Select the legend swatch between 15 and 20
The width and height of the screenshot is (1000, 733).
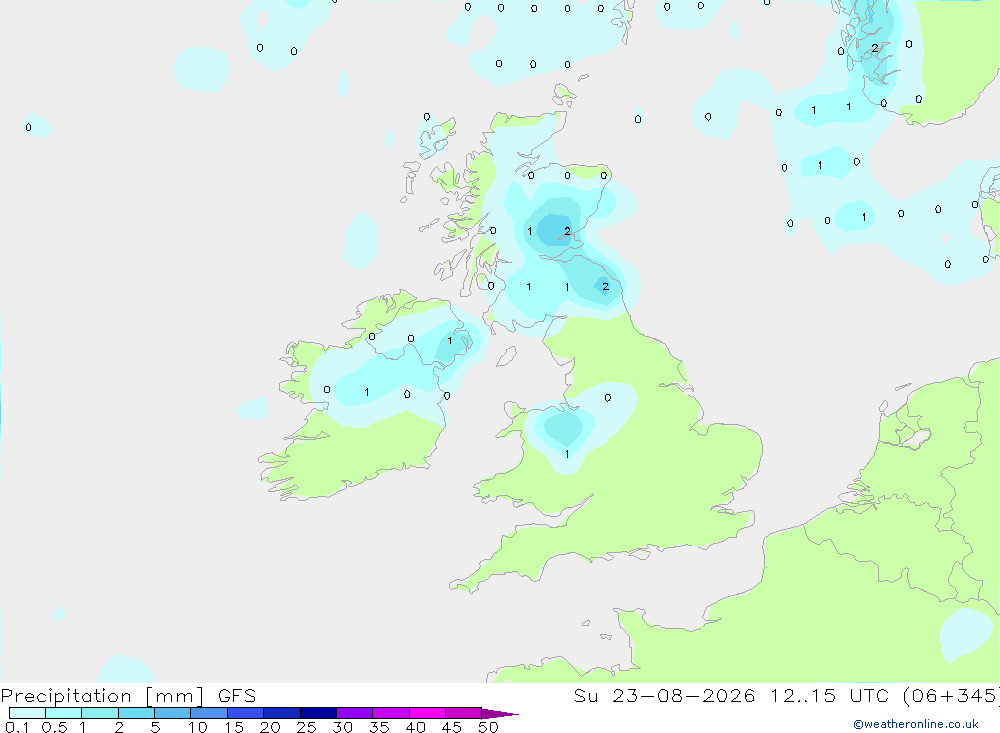coord(245,713)
